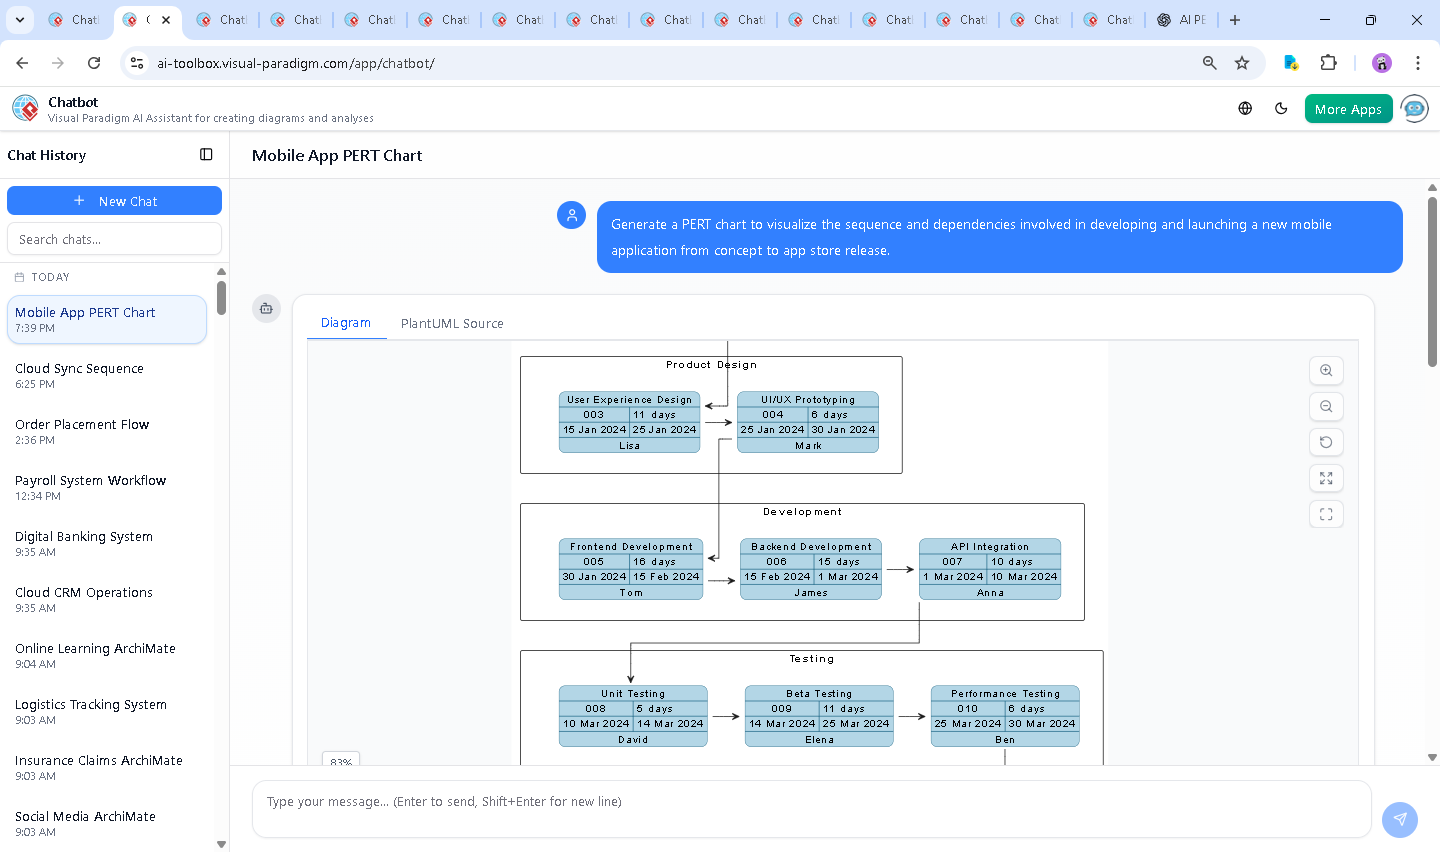Open the More Apps button

click(1348, 109)
